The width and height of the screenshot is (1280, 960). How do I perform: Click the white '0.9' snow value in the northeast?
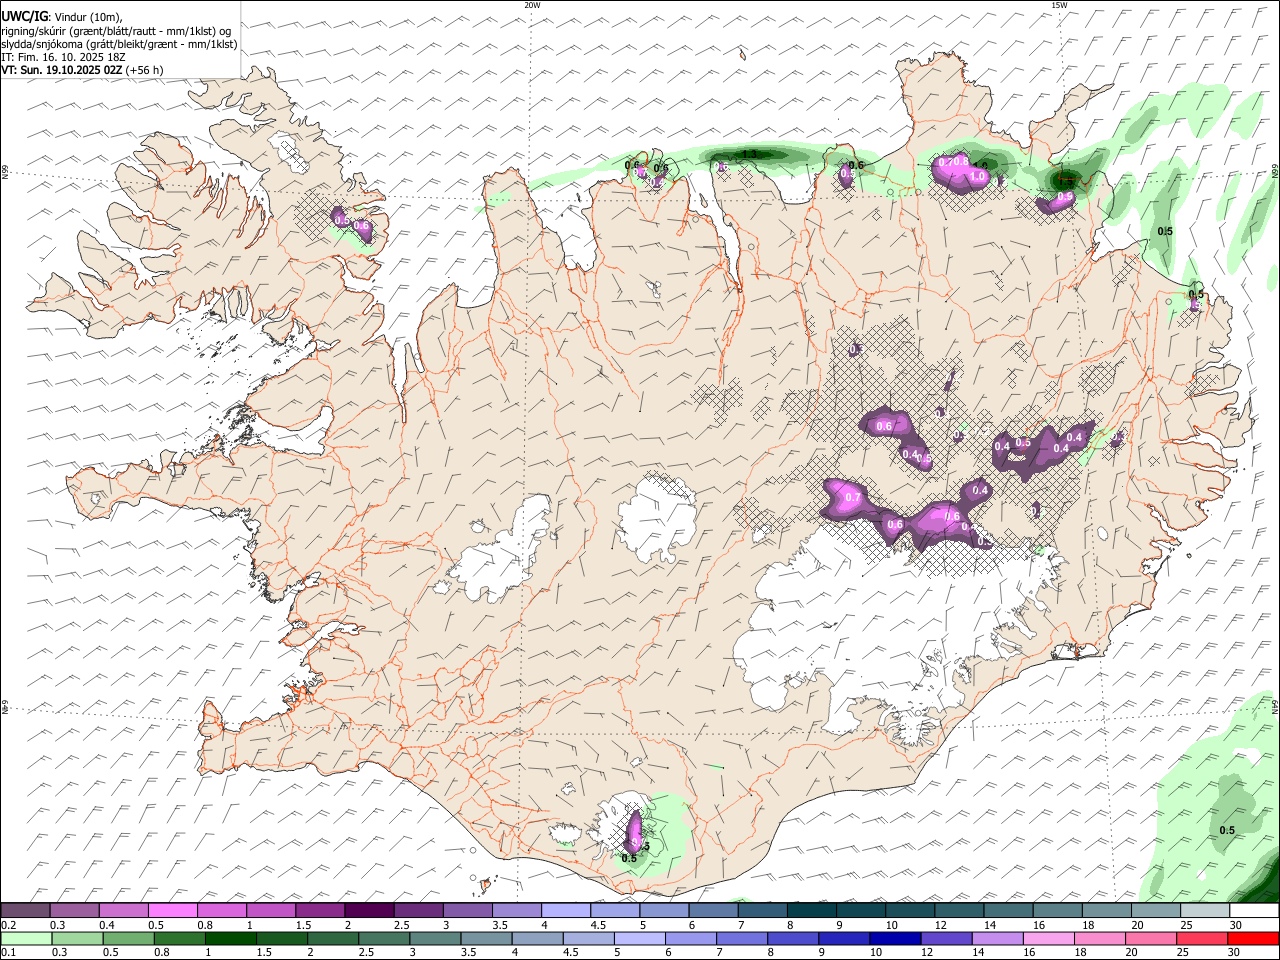1064,198
